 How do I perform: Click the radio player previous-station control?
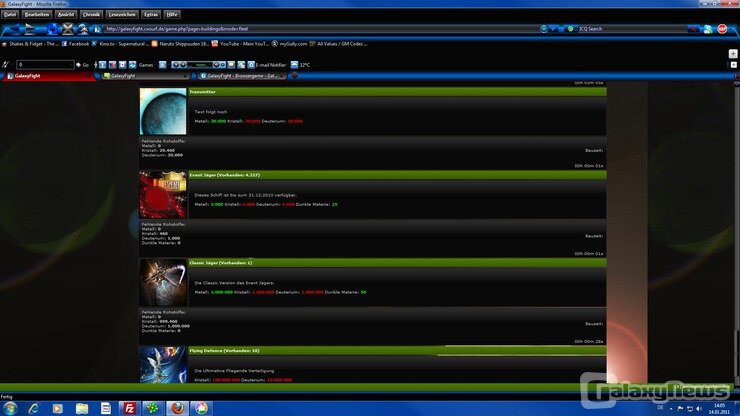coord(175,65)
